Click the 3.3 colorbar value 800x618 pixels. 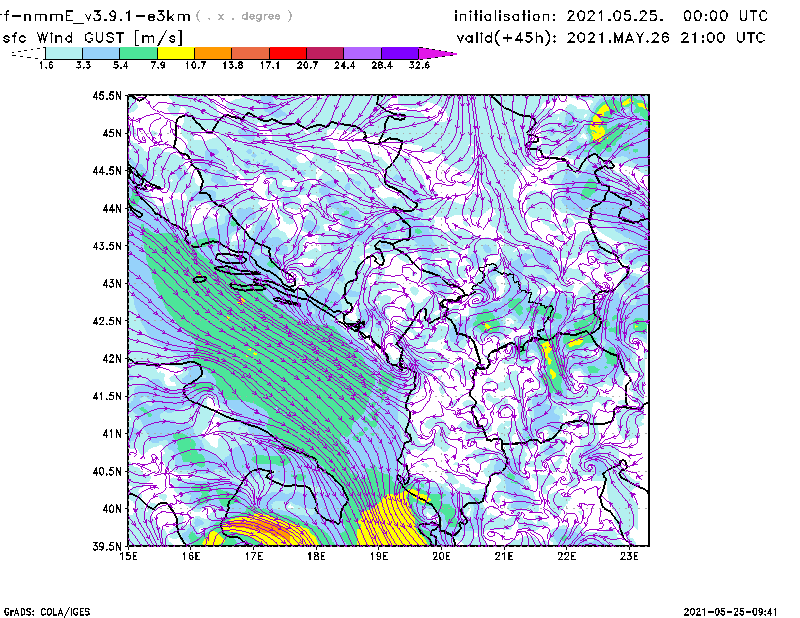(83, 65)
